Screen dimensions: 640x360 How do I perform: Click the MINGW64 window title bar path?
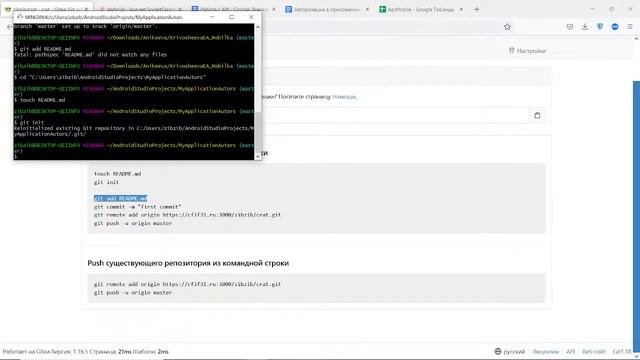(104, 17)
